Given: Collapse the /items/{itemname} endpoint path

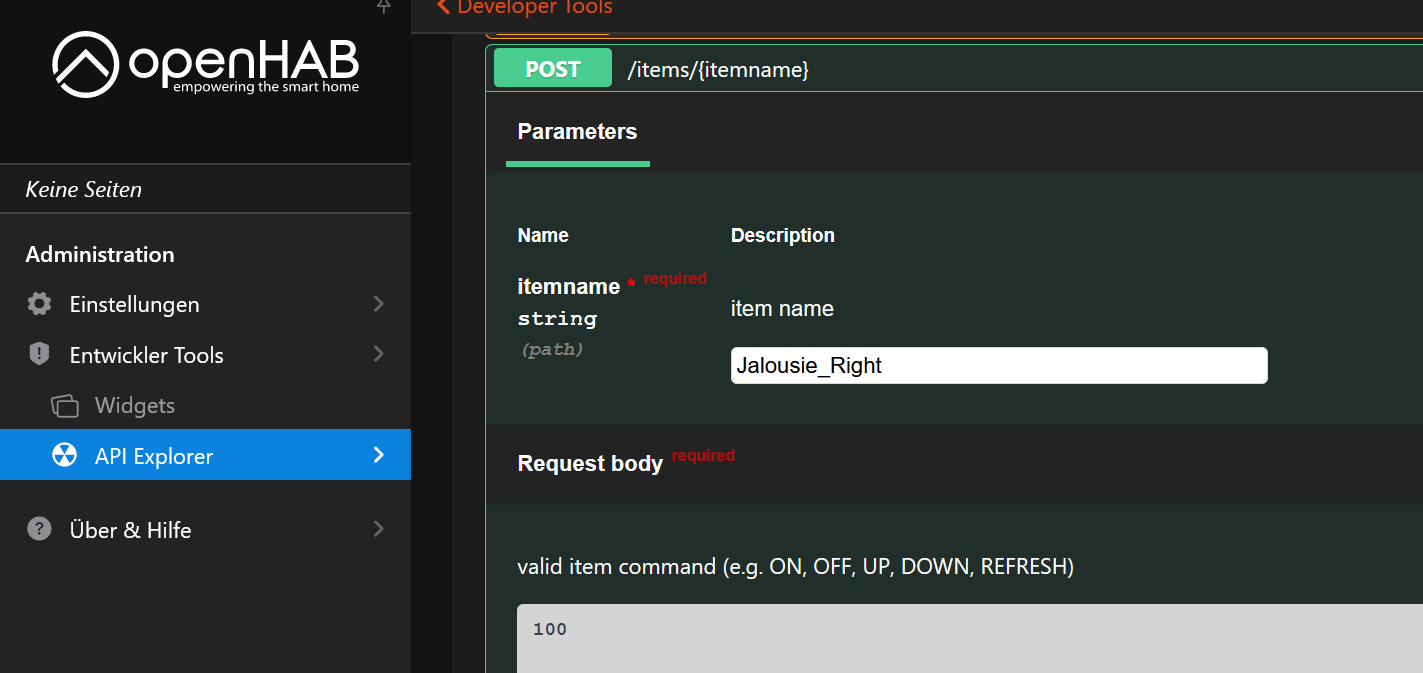Looking at the screenshot, I should [x=718, y=70].
